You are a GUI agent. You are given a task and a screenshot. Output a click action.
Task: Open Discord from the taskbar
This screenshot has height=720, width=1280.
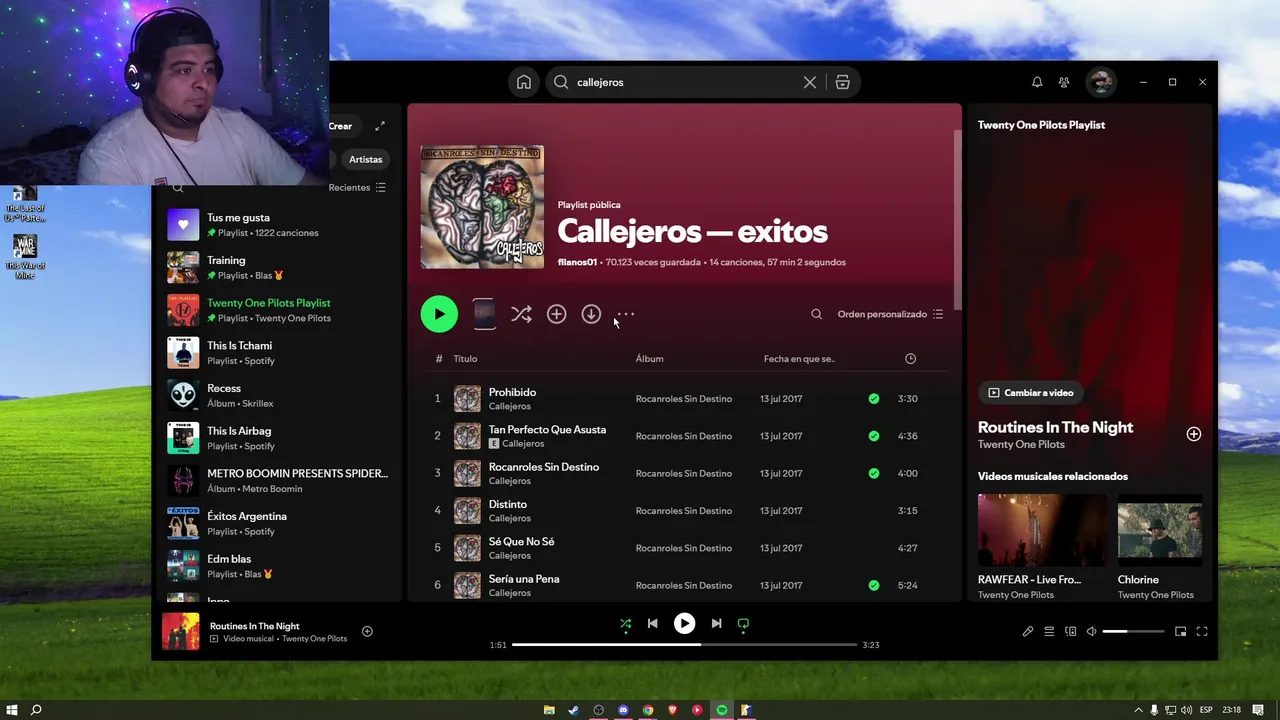pyautogui.click(x=623, y=710)
